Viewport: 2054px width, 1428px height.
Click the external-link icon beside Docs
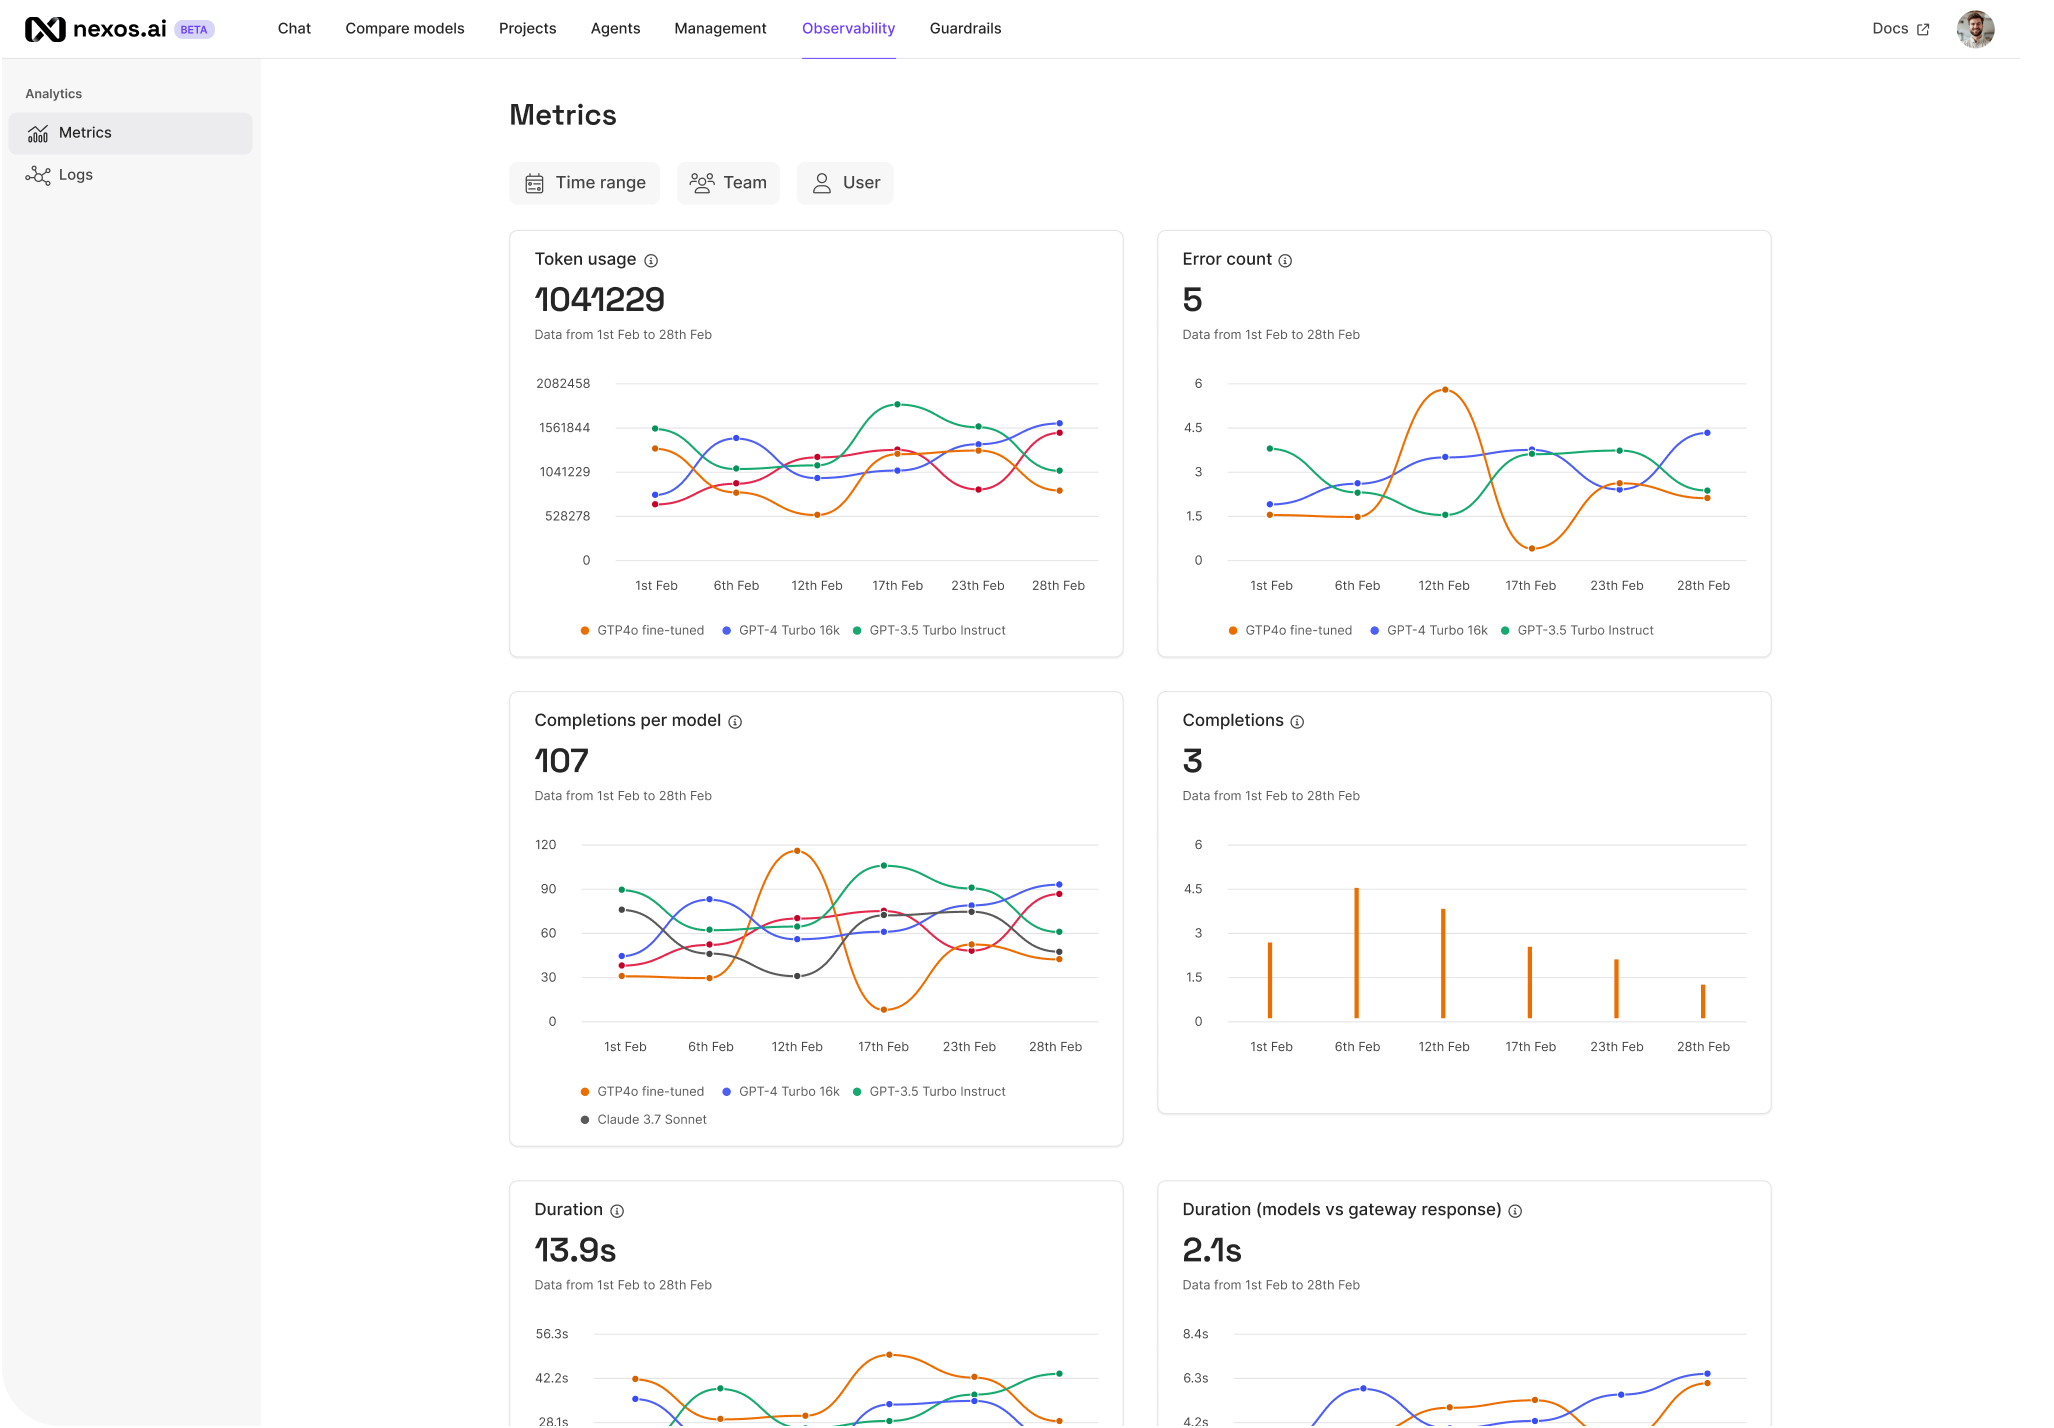click(x=1922, y=29)
